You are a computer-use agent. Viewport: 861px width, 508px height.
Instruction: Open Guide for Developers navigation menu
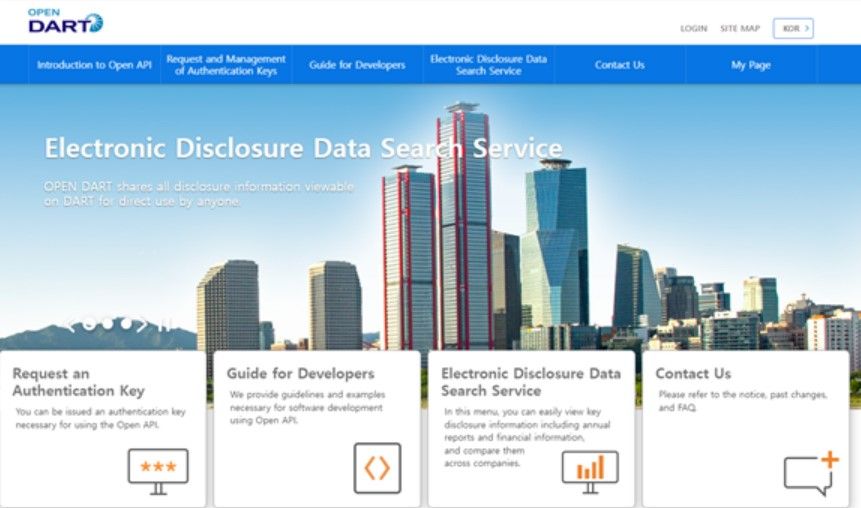(357, 65)
